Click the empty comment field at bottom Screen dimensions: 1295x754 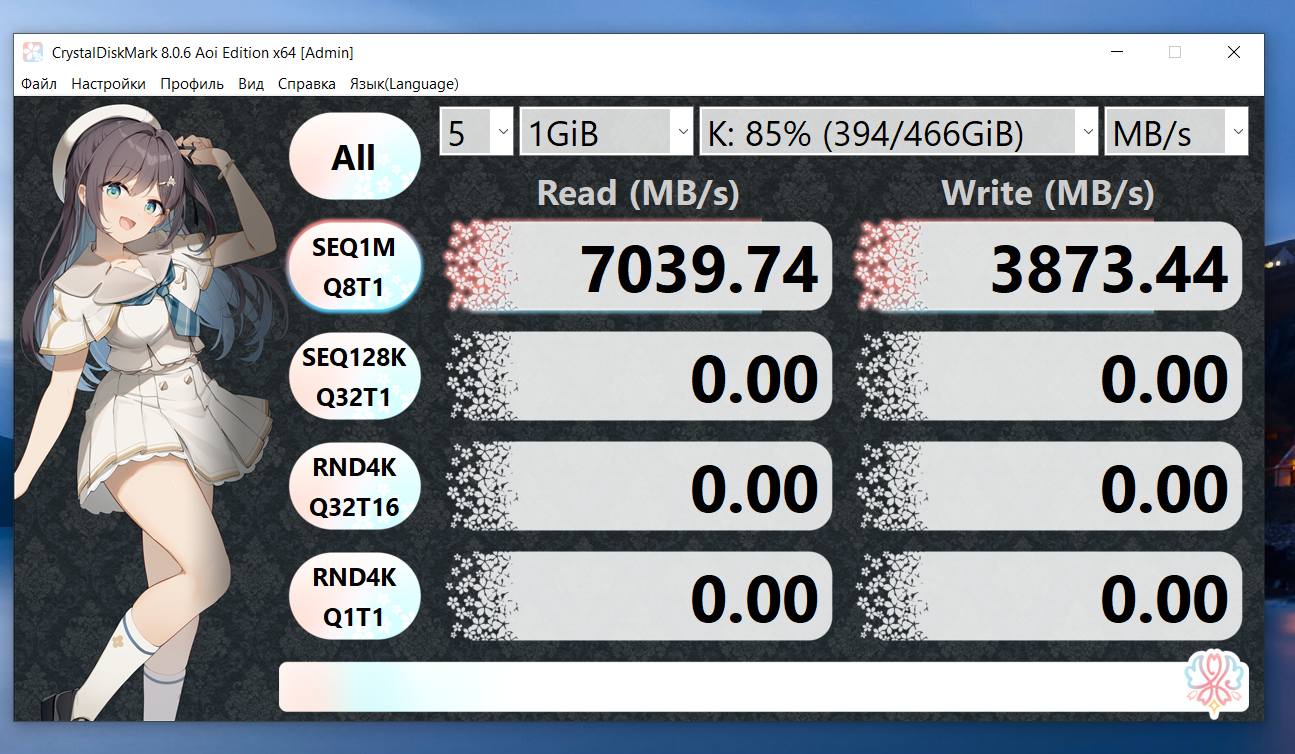[720, 686]
